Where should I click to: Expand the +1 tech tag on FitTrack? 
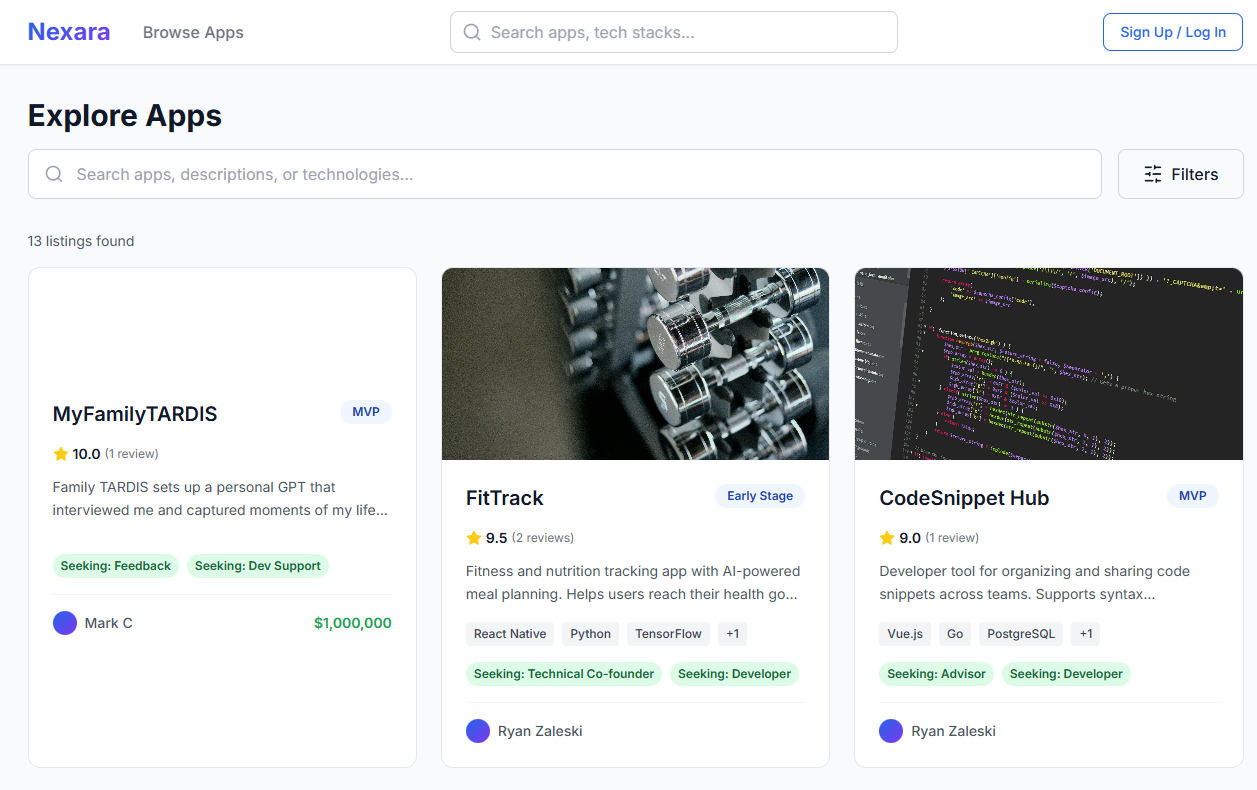[x=732, y=634]
